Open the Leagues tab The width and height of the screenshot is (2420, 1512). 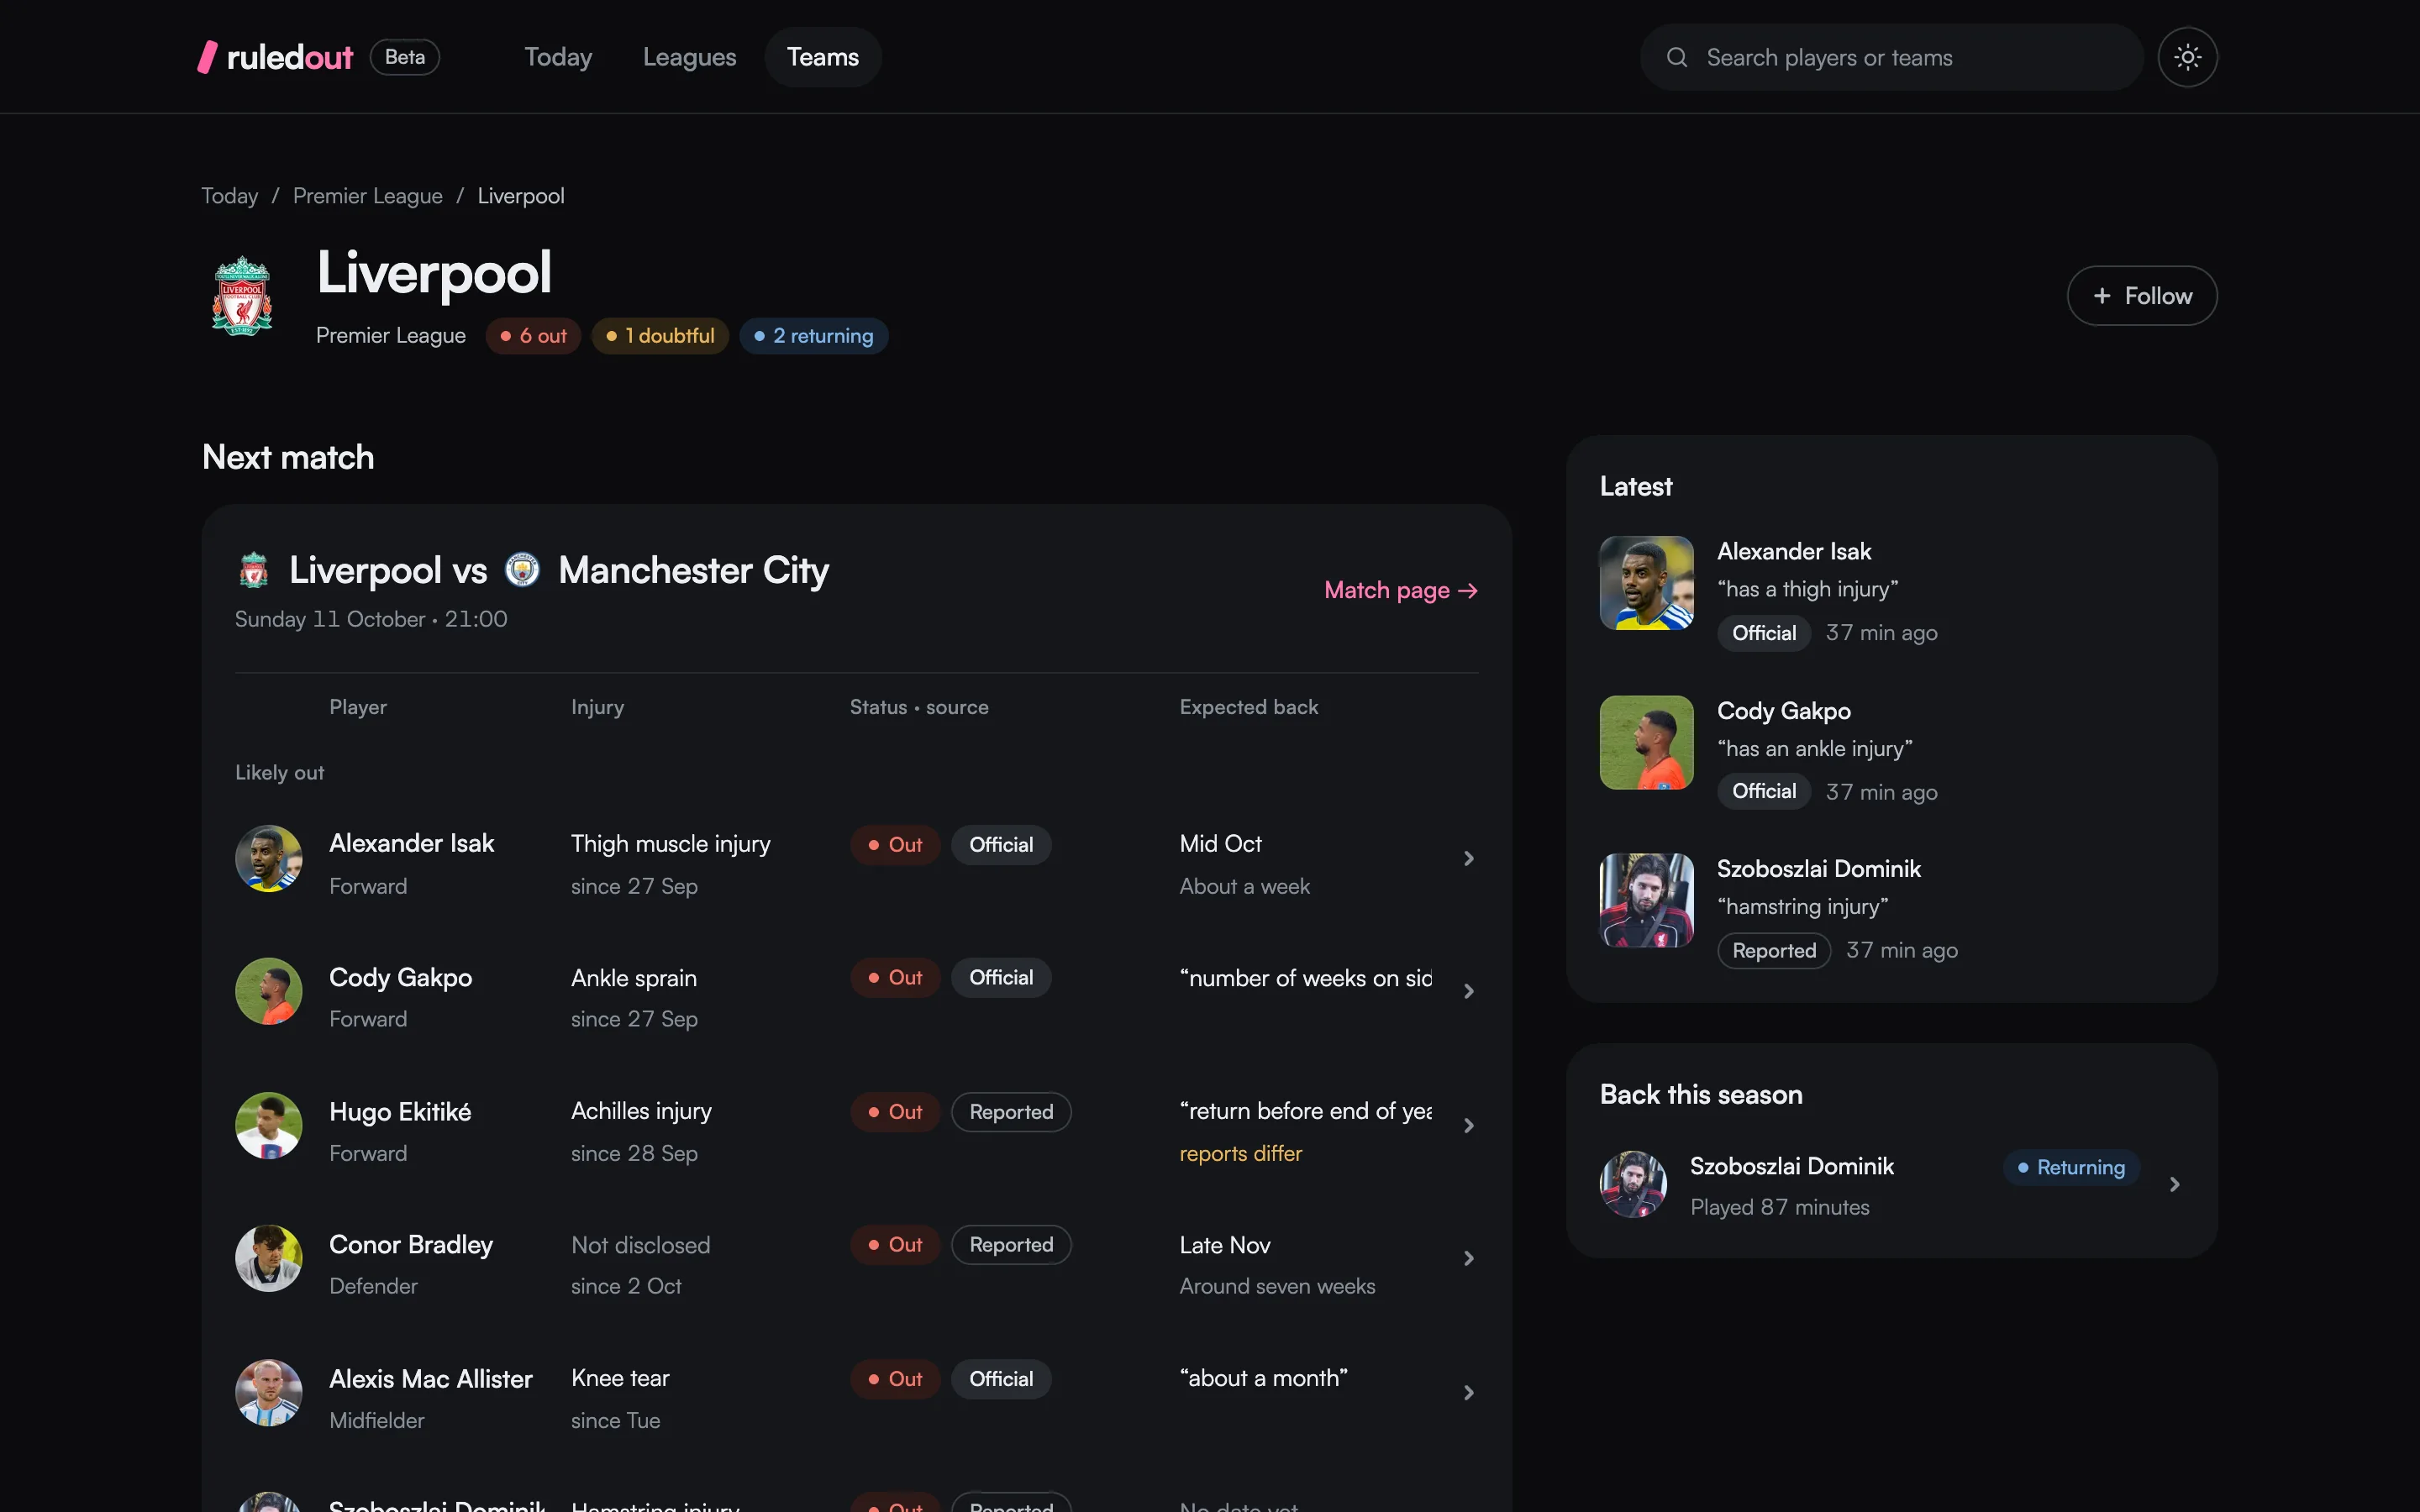pos(689,57)
